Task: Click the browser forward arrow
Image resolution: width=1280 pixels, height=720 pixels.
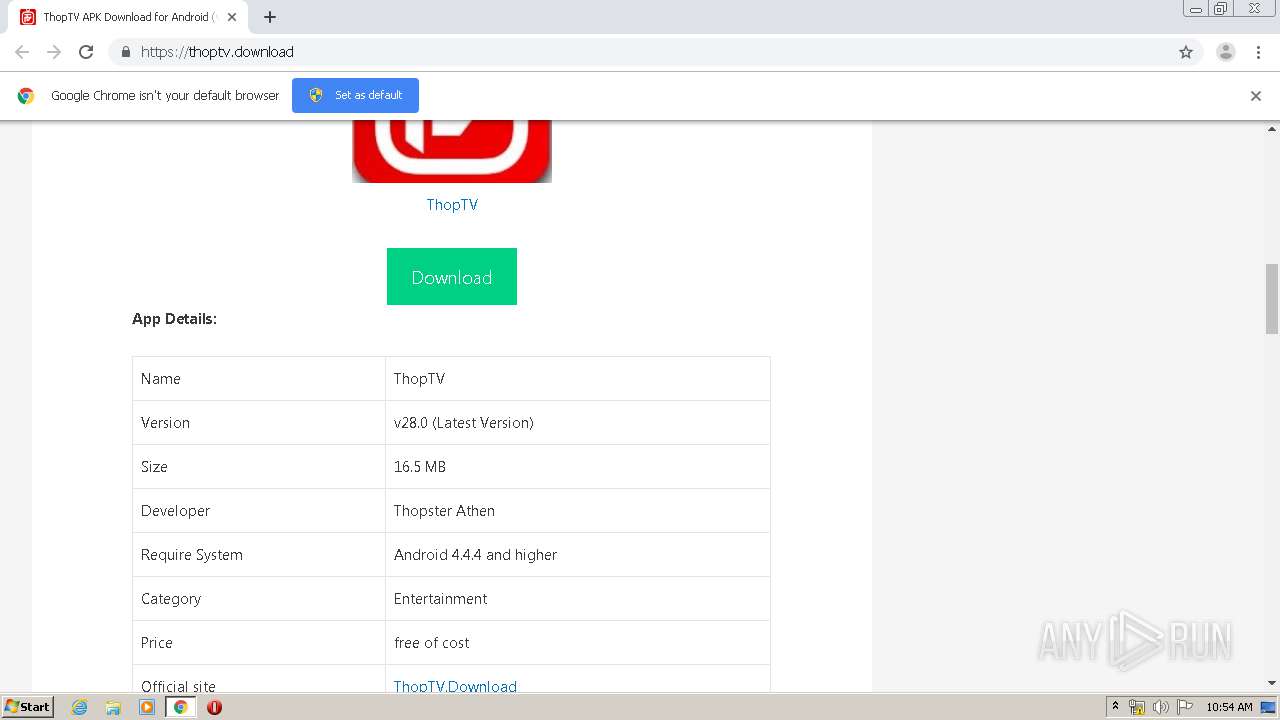Action: tap(54, 52)
